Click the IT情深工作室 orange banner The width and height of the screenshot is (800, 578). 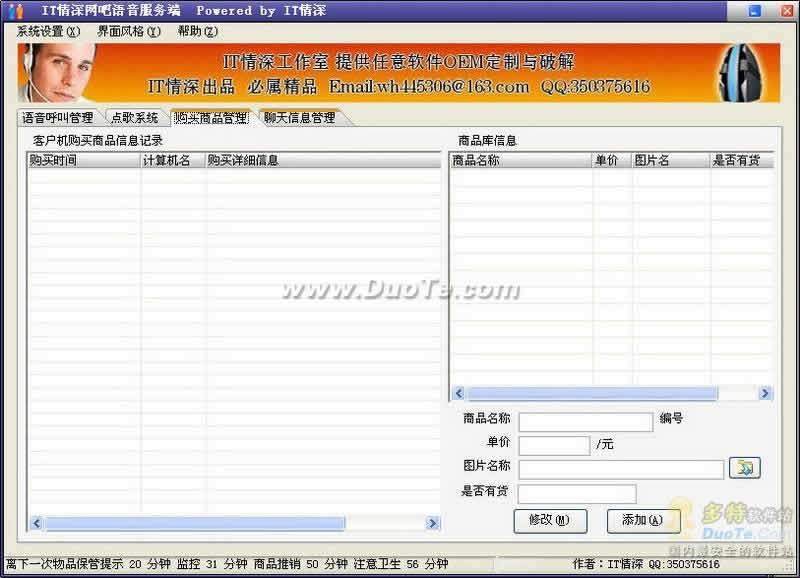tap(398, 73)
